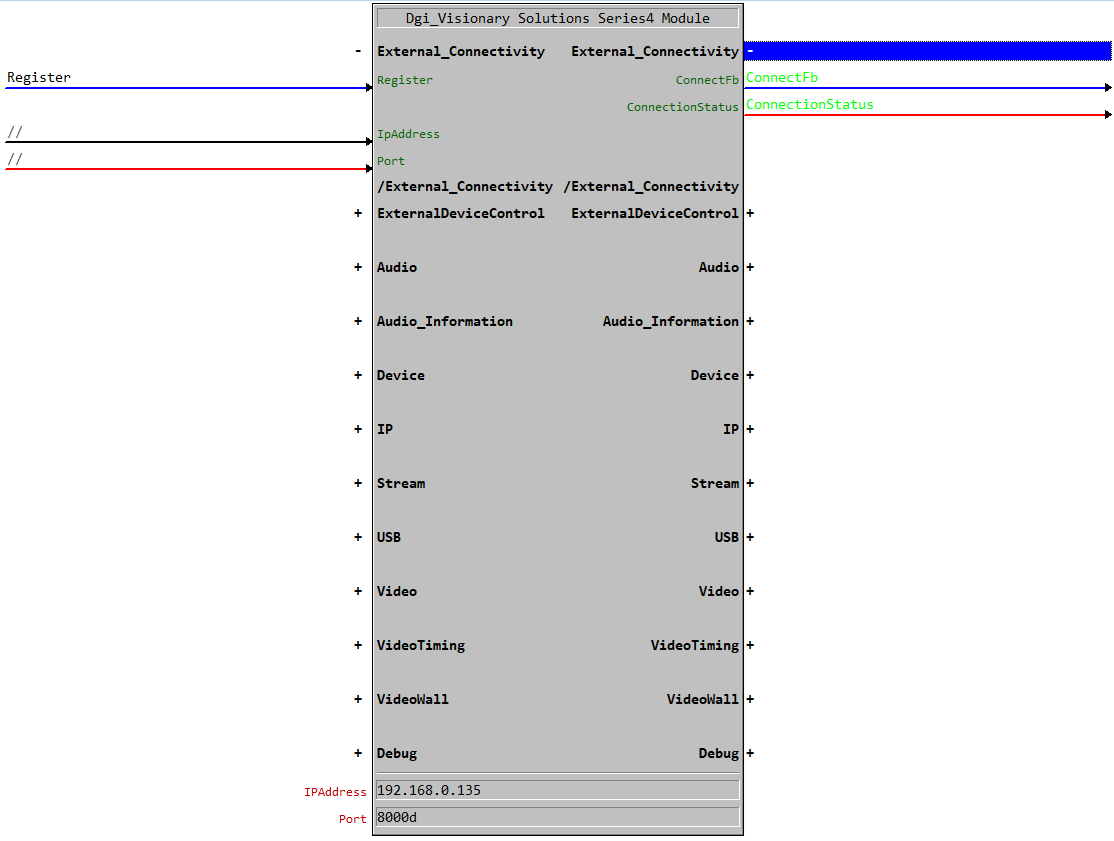Click the red Port parameter label

click(352, 819)
